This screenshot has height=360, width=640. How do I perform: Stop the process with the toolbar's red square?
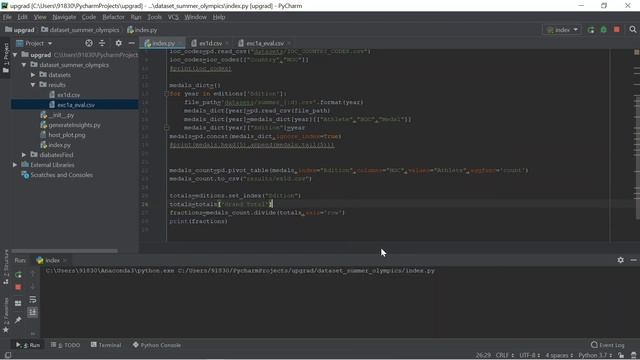(617, 30)
